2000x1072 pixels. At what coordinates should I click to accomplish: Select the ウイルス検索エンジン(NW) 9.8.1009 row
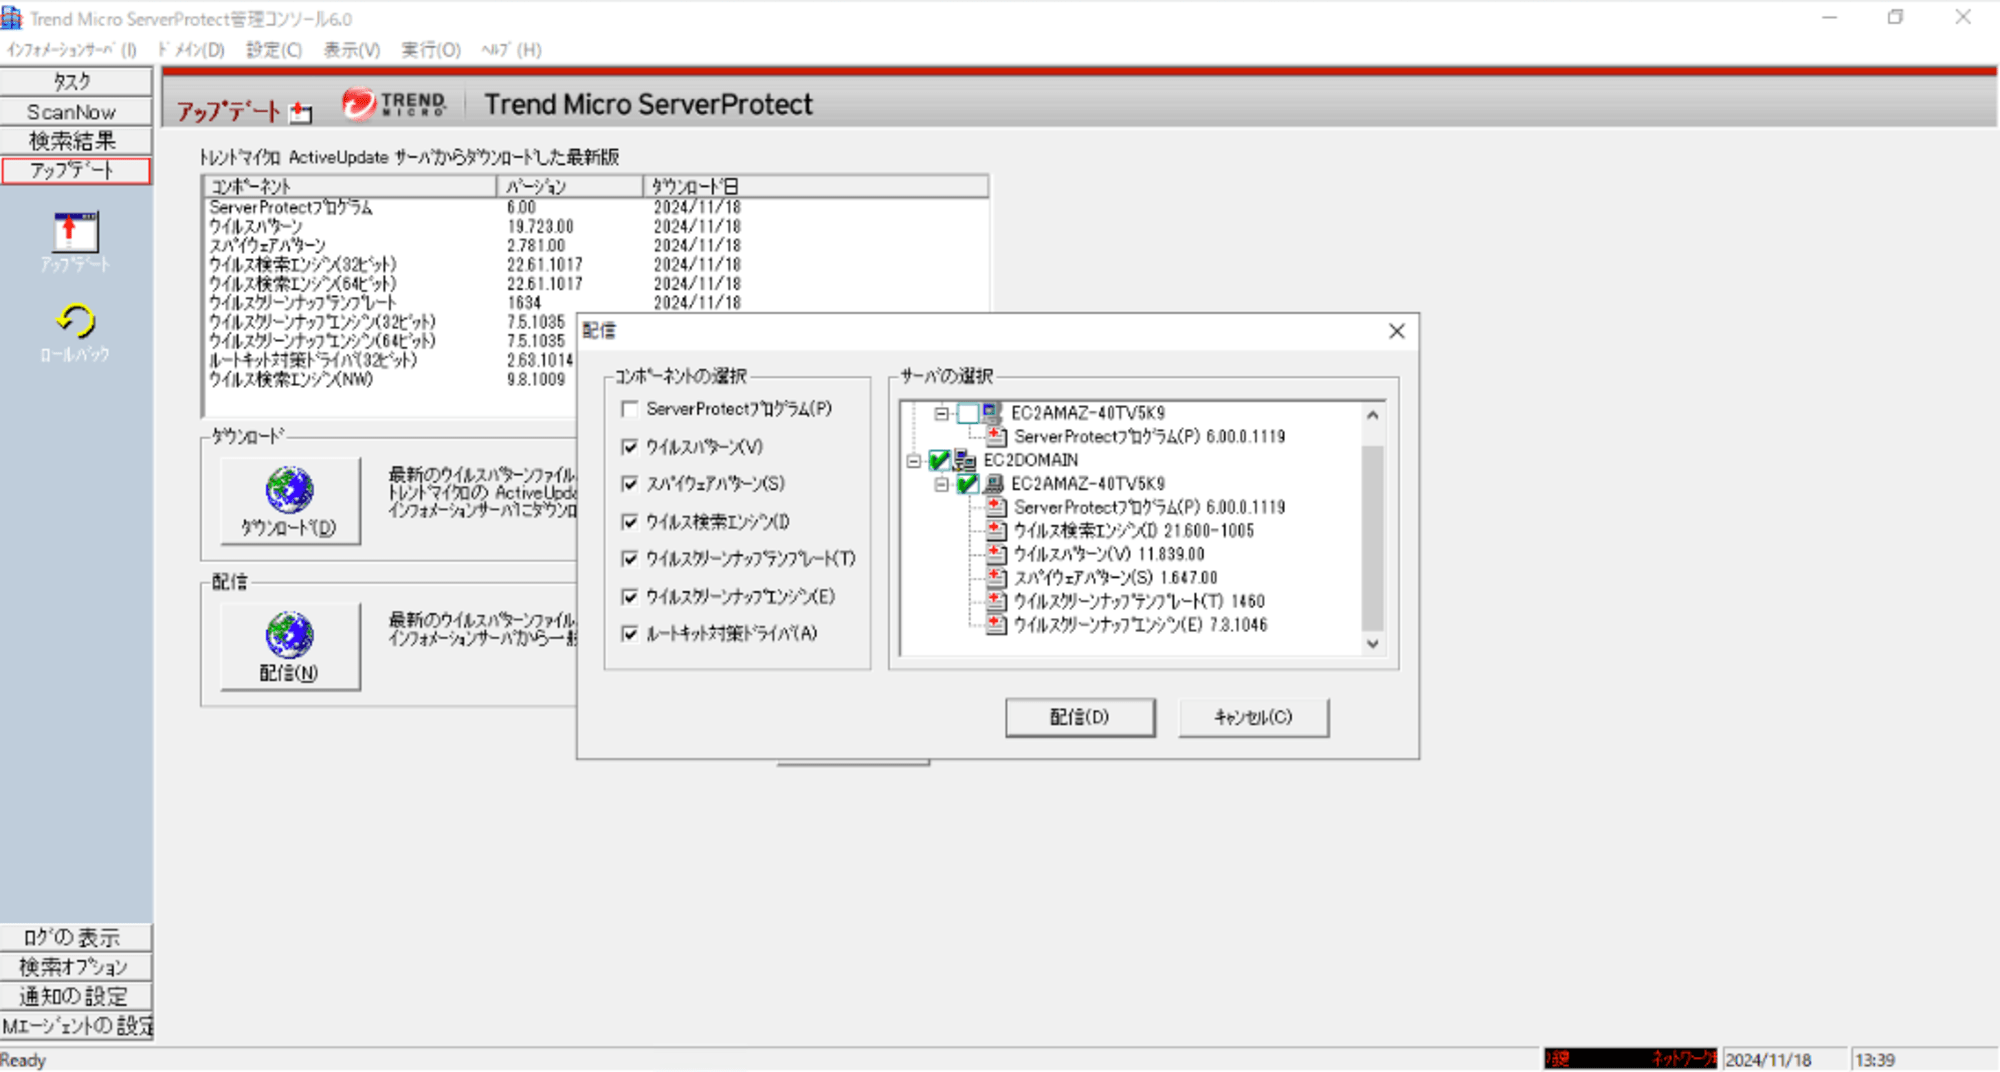[391, 380]
